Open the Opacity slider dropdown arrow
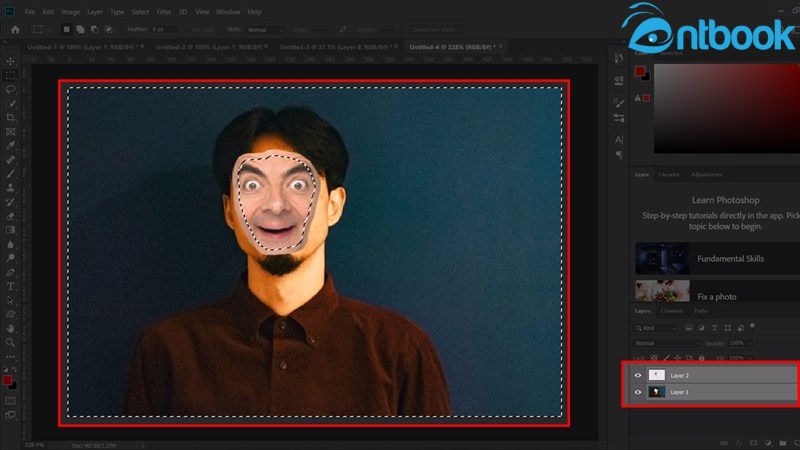This screenshot has width=800, height=450. tap(750, 343)
